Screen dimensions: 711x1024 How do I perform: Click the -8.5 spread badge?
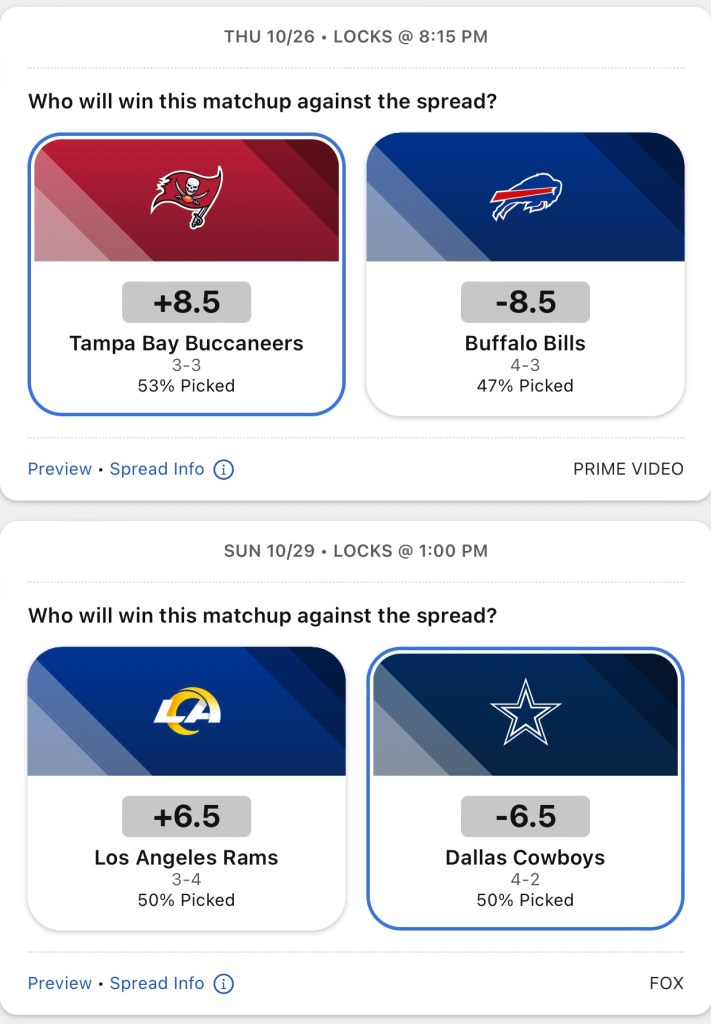525,302
